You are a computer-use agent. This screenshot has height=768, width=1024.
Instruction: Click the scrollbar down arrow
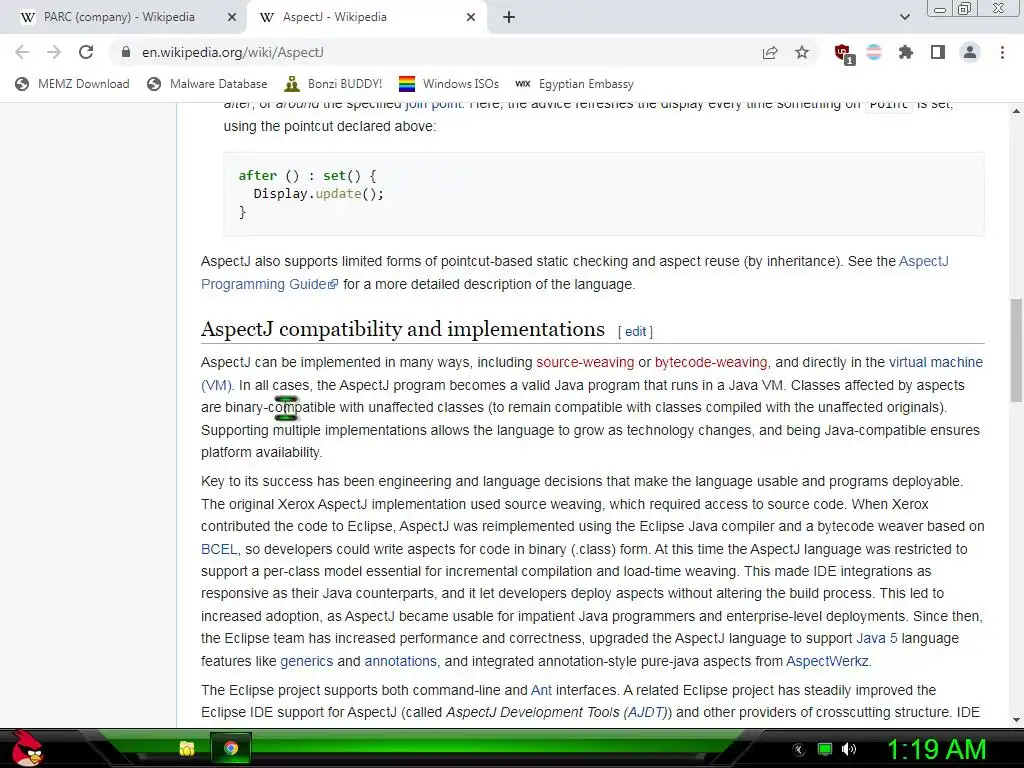pos(1016,720)
